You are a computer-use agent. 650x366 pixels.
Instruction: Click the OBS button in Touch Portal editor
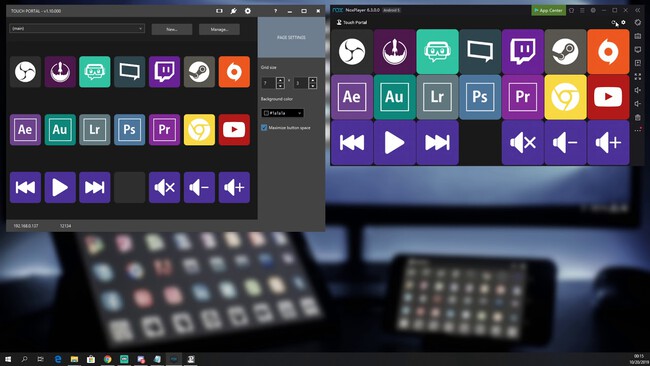tap(25, 72)
